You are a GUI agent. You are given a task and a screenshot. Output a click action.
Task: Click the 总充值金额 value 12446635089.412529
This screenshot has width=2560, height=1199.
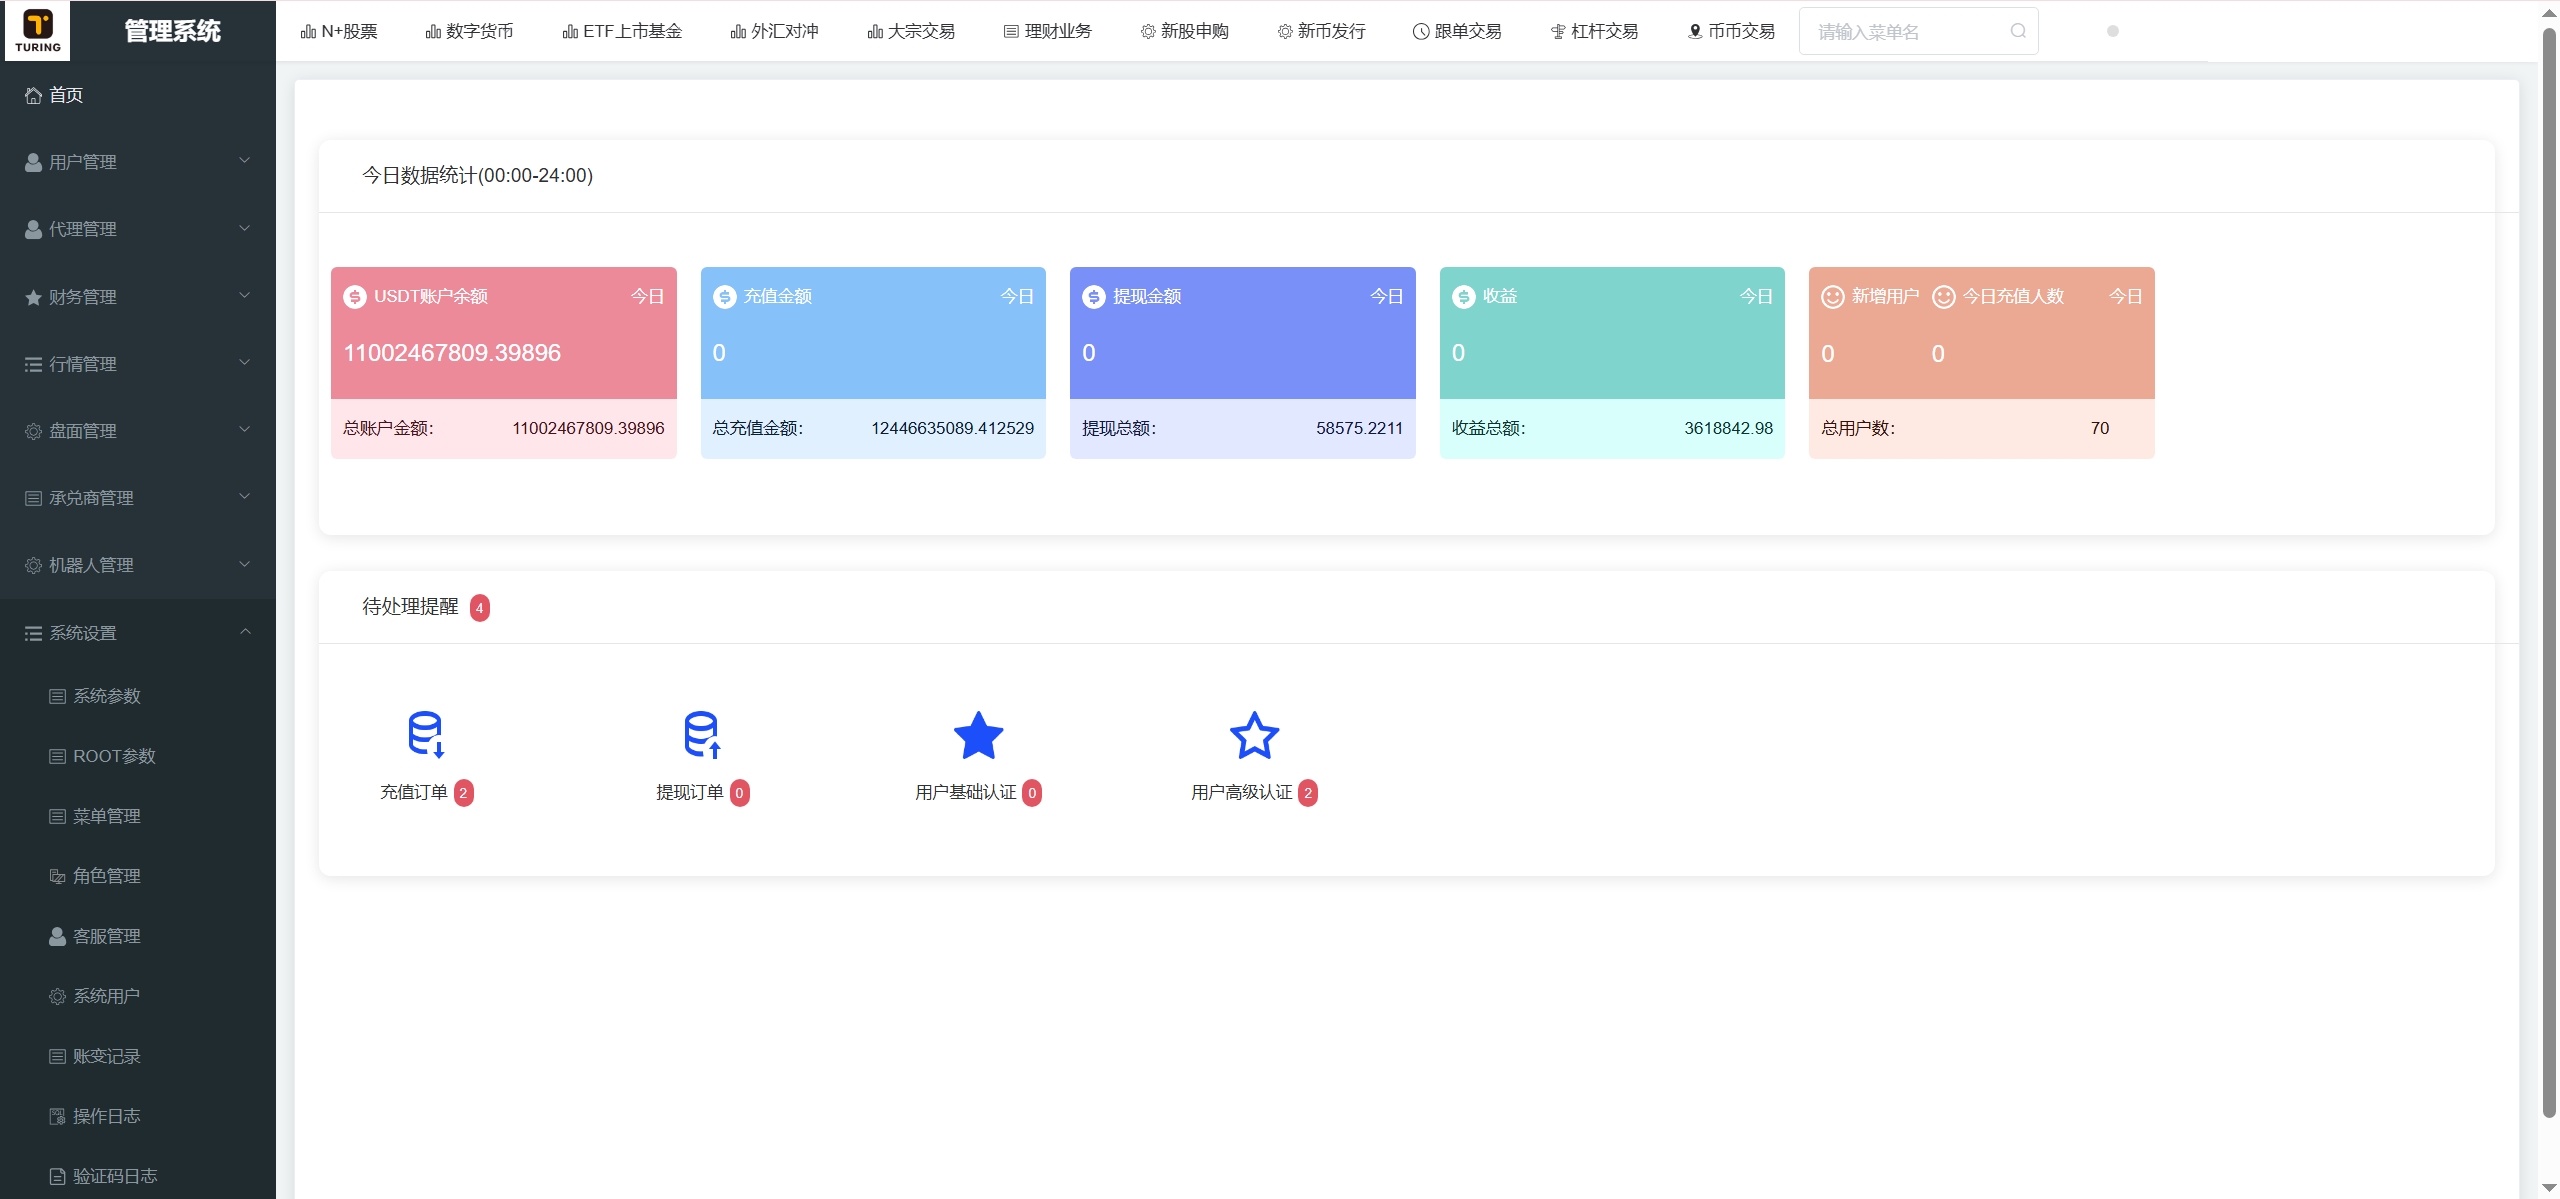click(x=952, y=428)
